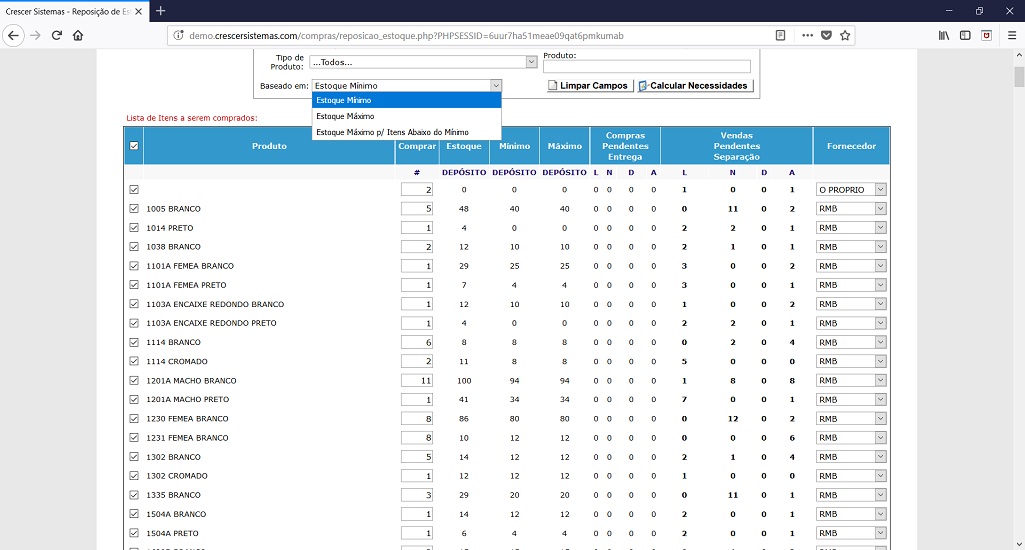Click Lista de Itens a serem comprados label

[192, 118]
